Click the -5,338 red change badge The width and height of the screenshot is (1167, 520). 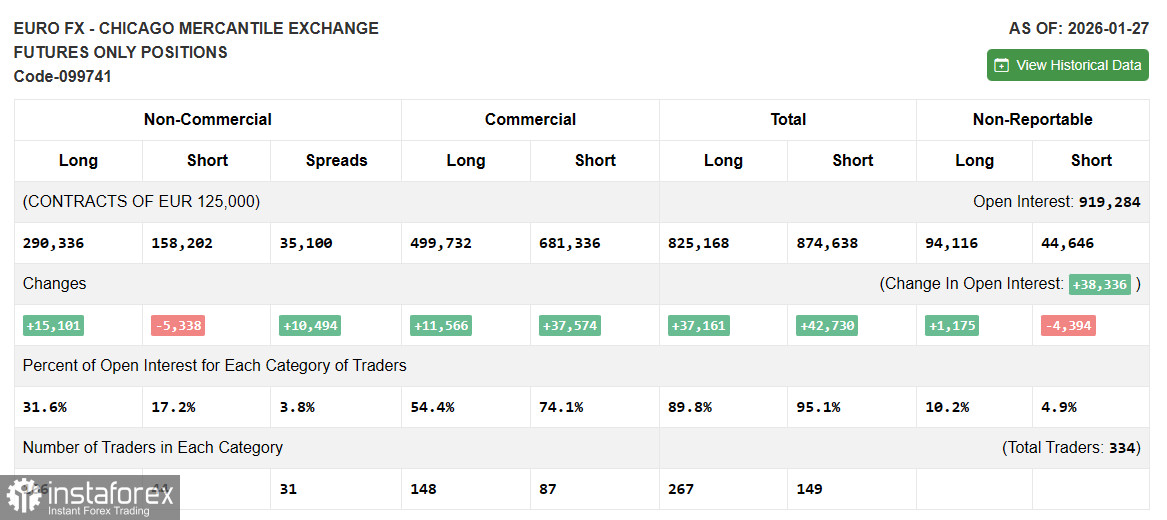coord(179,325)
